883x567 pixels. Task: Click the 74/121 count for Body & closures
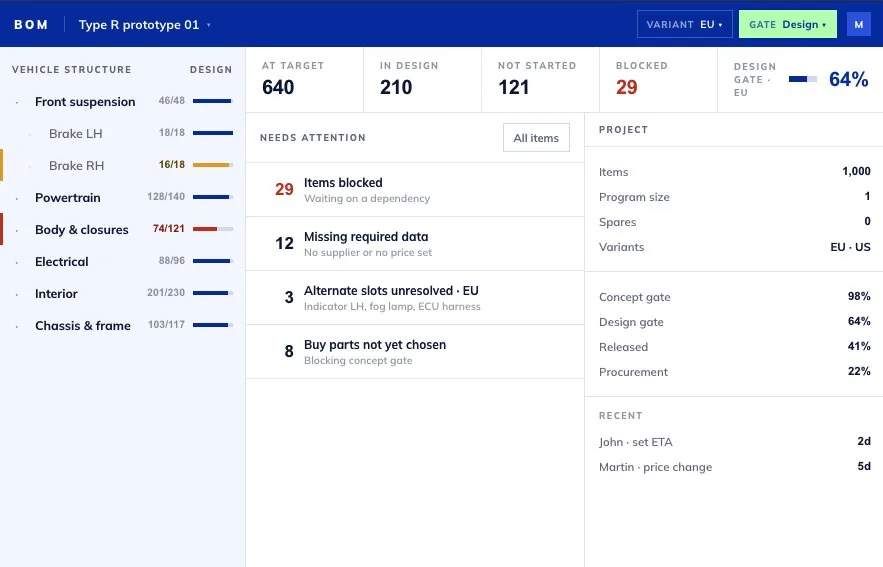point(168,228)
